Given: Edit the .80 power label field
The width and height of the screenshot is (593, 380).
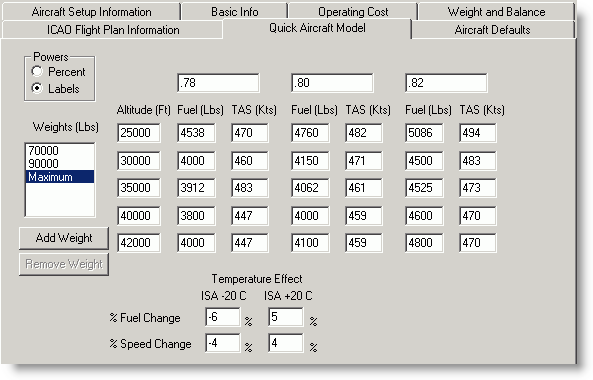Looking at the screenshot, I should tap(332, 83).
